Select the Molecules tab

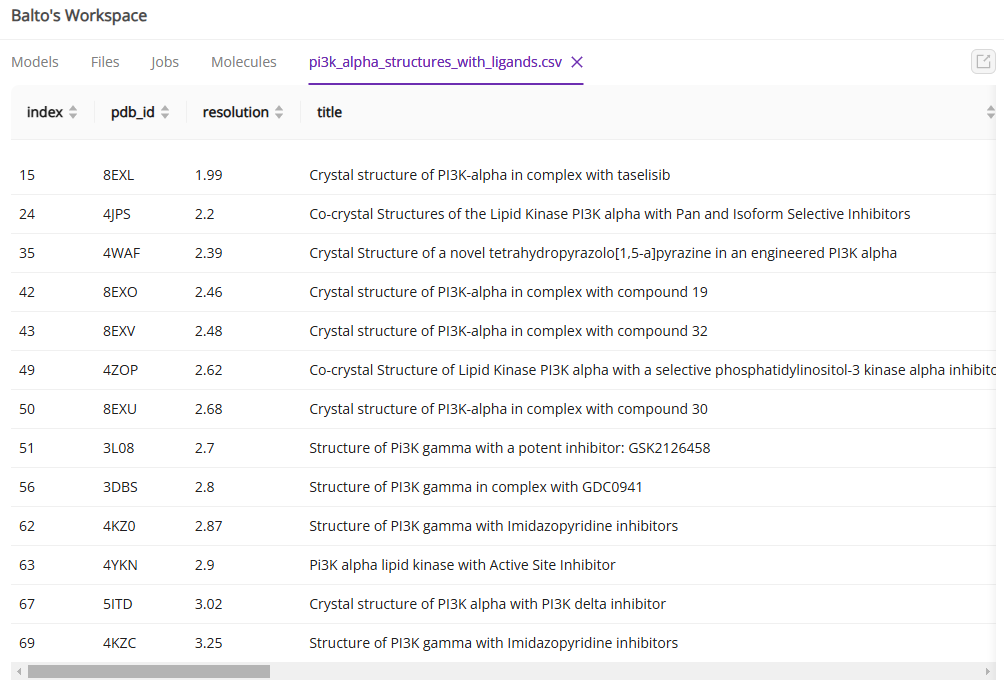coord(243,62)
